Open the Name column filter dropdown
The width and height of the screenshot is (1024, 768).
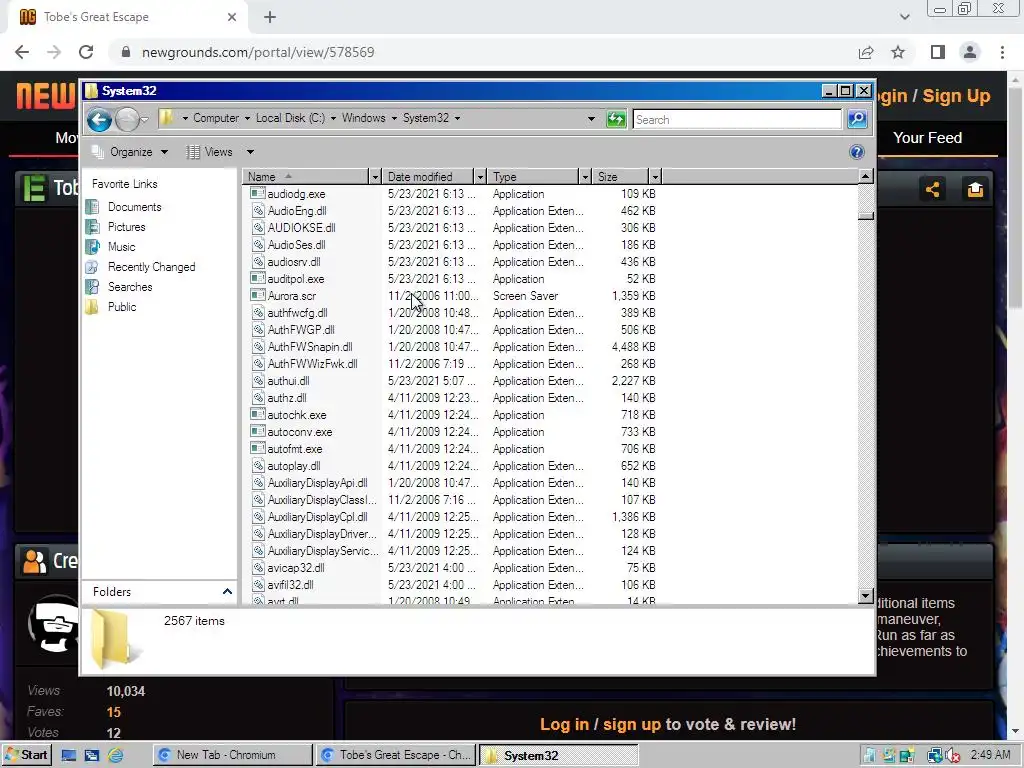click(375, 177)
